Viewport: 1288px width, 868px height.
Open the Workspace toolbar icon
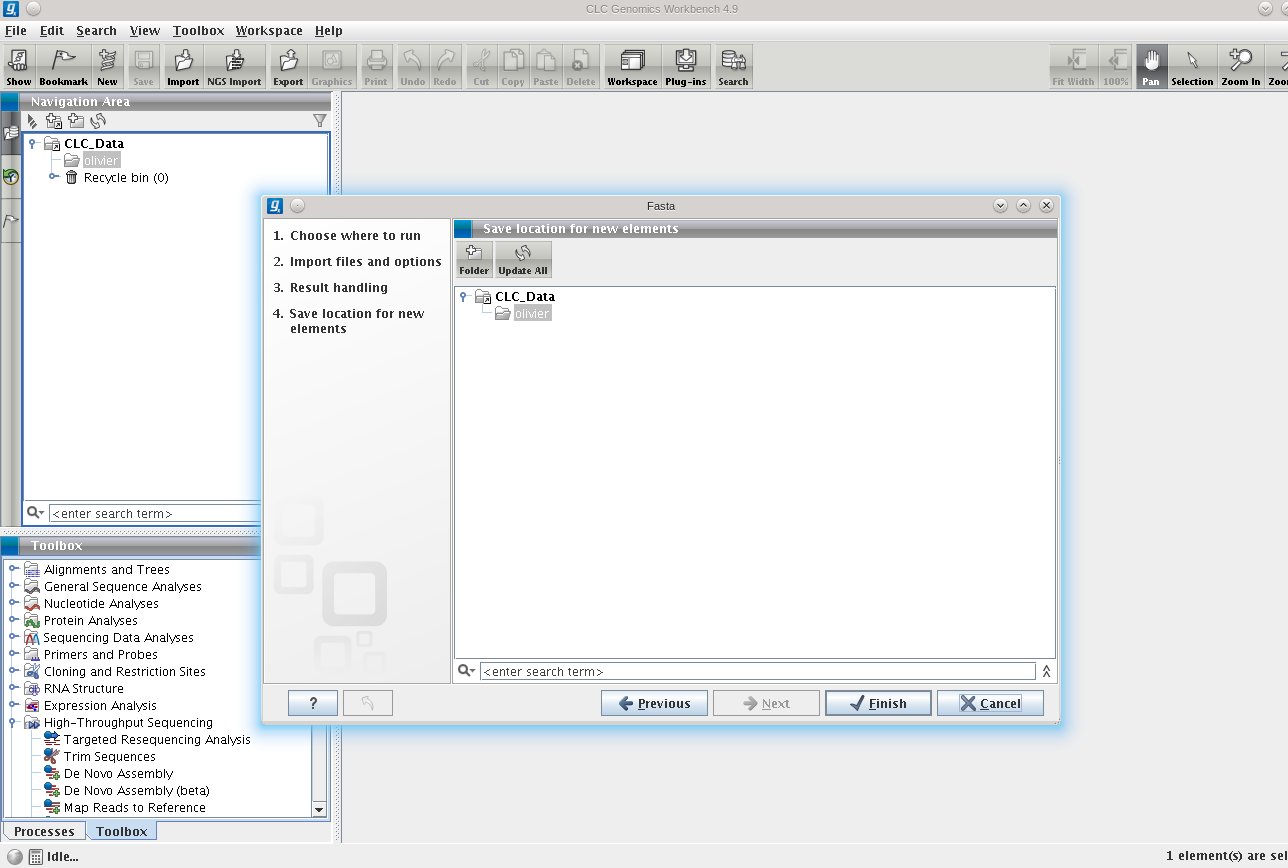(x=632, y=67)
